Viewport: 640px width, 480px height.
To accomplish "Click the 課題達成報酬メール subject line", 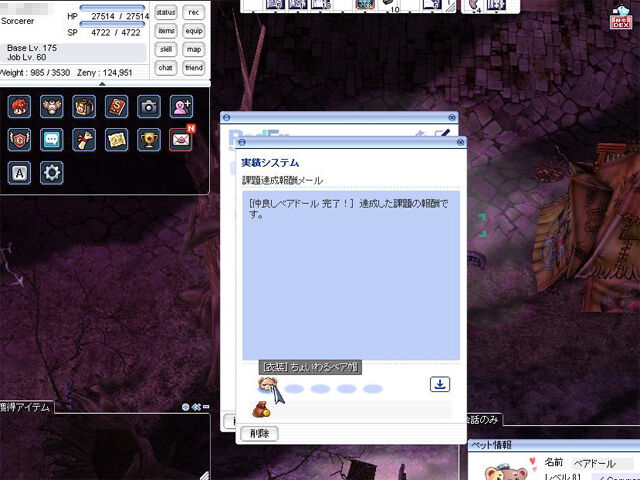I will [282, 180].
